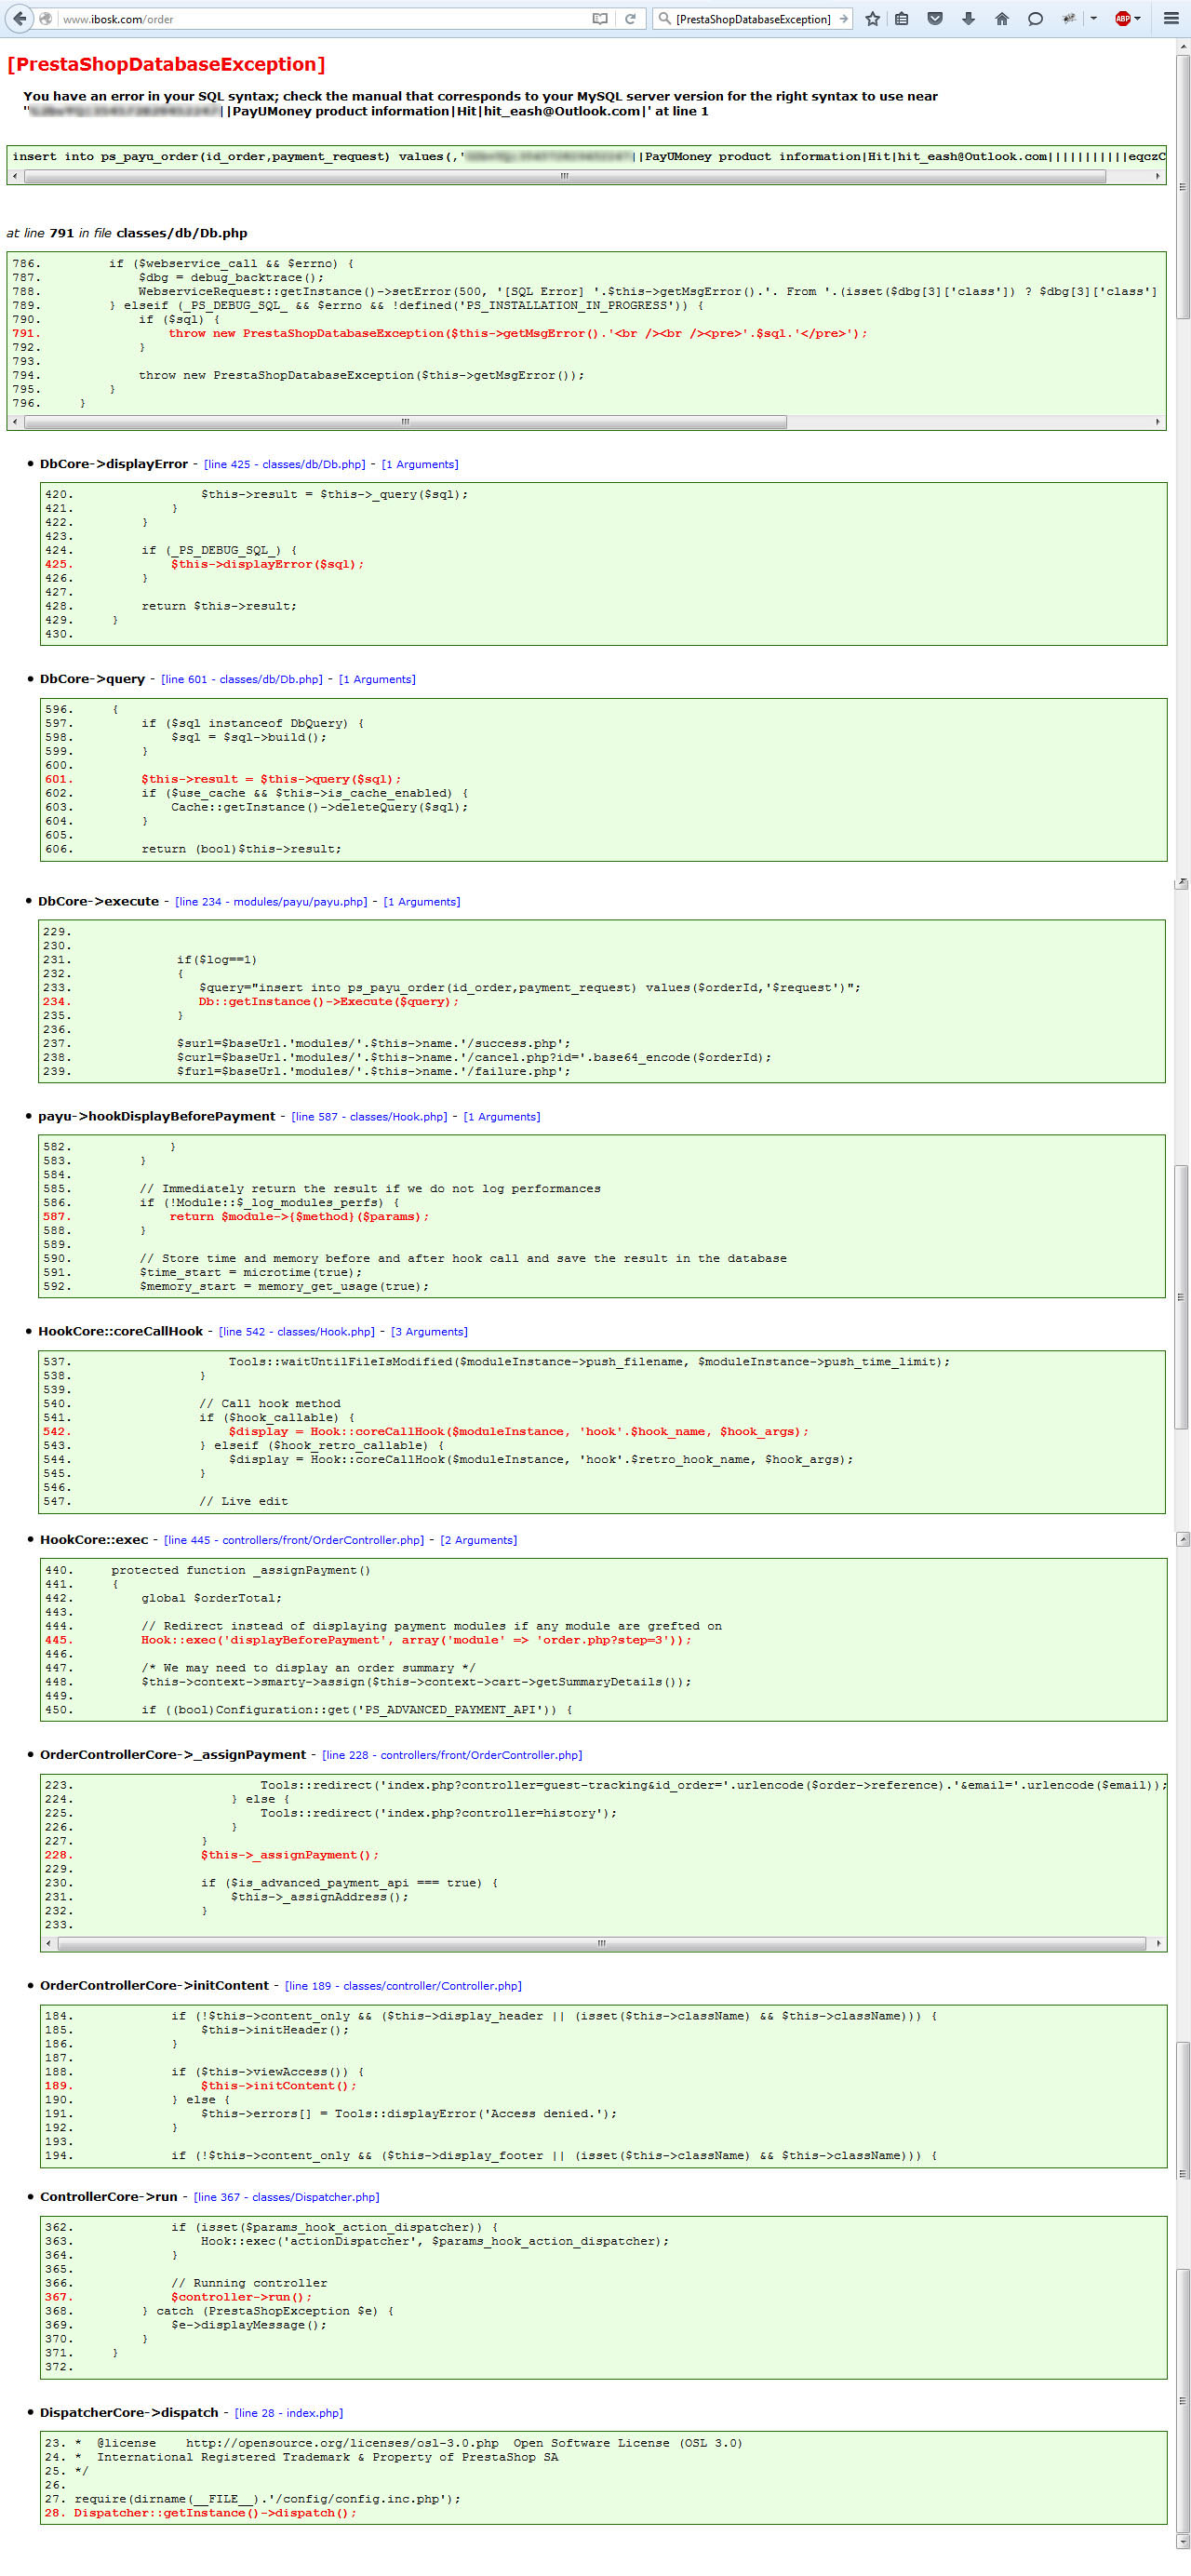Expand 1 Arguments for DbCore->execute
This screenshot has height=2576, width=1191.
422,901
